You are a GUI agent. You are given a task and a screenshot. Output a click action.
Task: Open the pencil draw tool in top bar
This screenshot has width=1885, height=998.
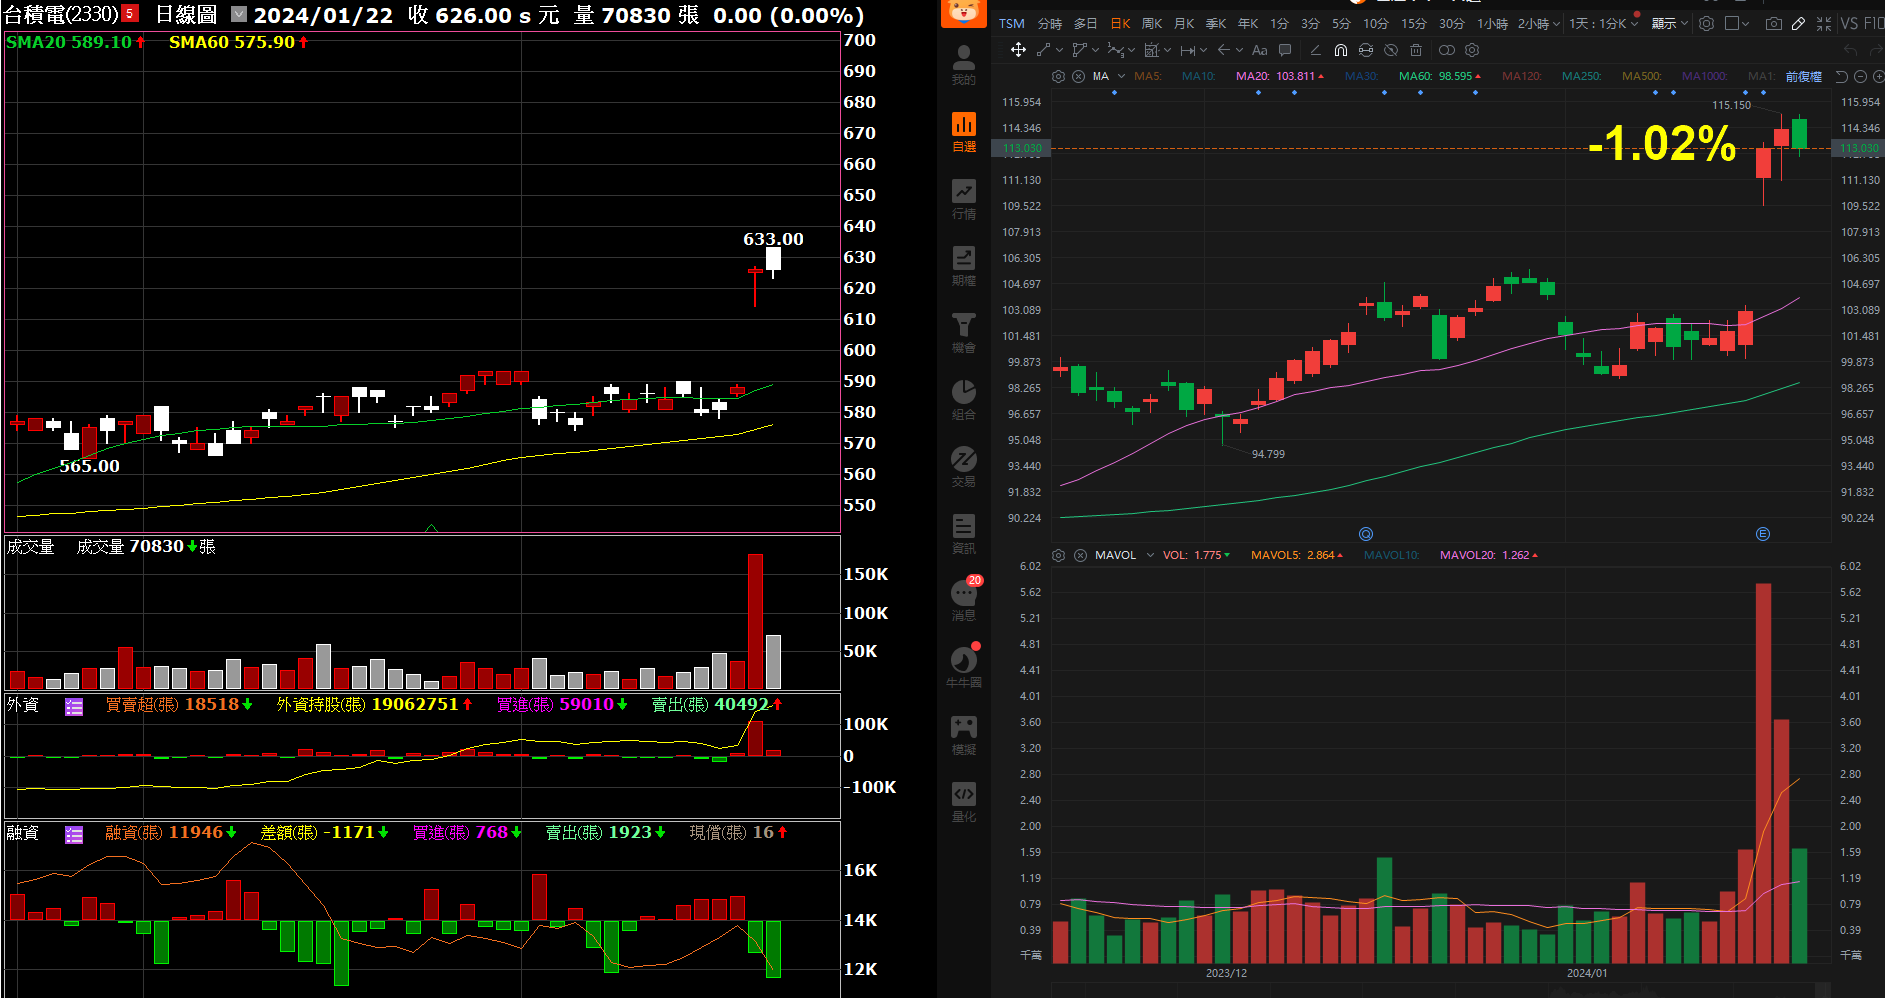(x=1798, y=23)
